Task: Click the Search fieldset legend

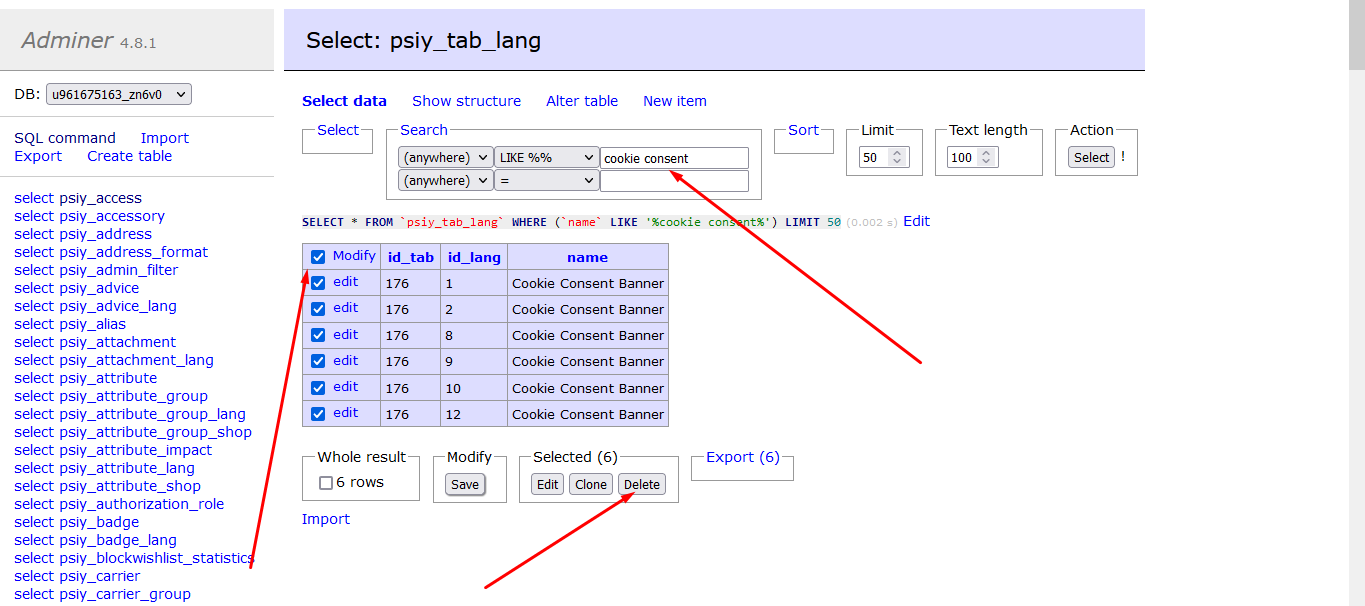Action: click(424, 130)
